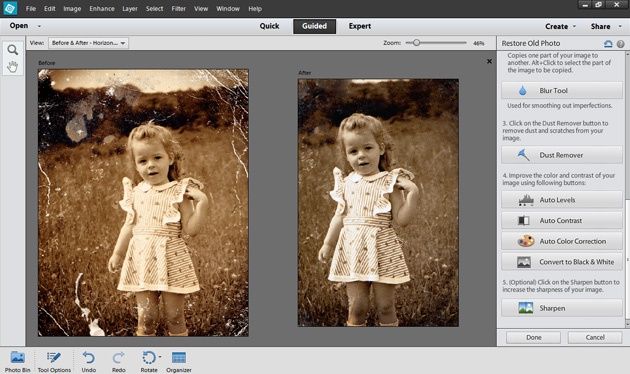630x374 pixels.
Task: Open the Window menu
Action: point(228,8)
